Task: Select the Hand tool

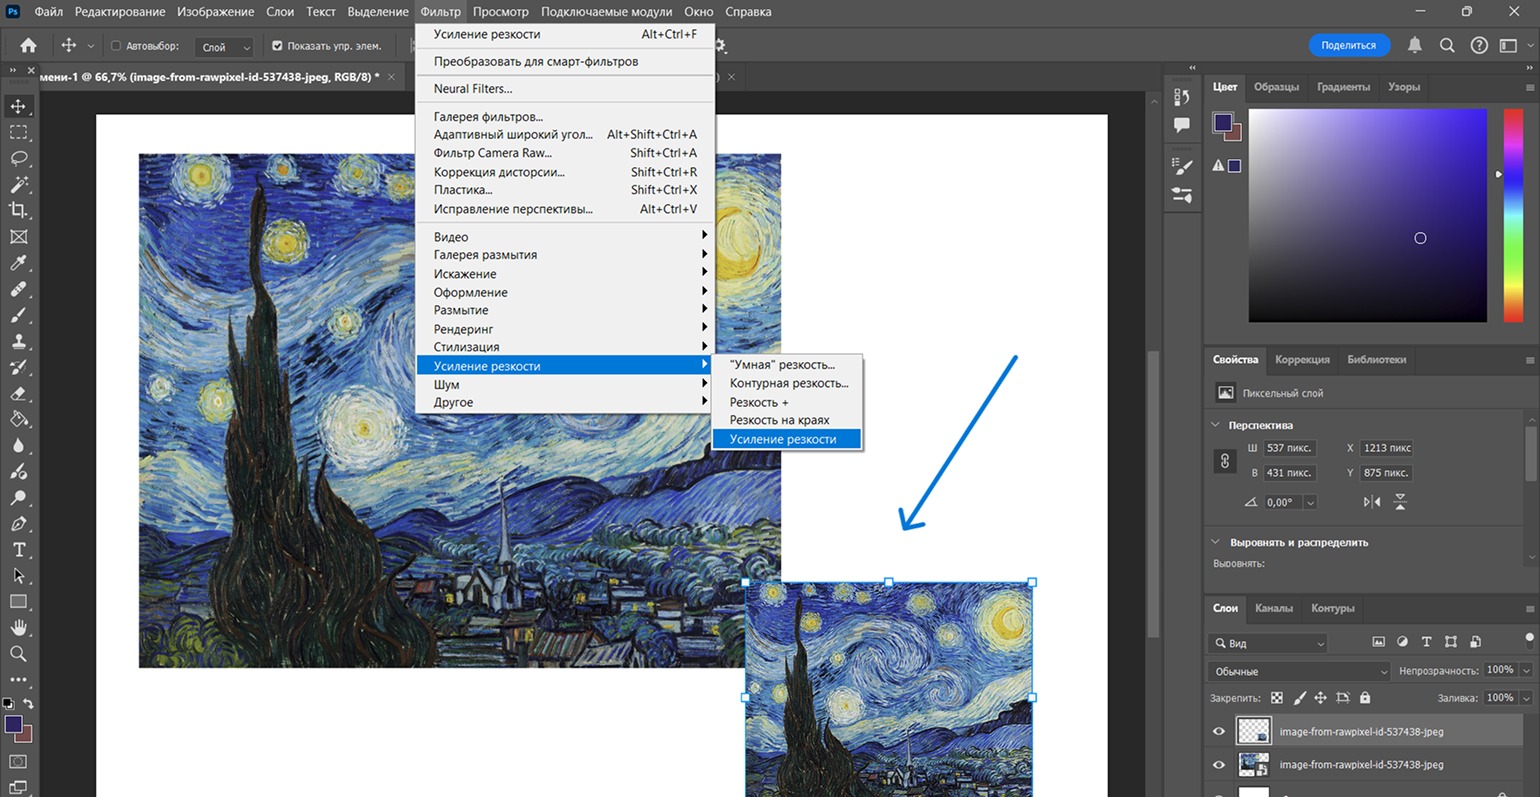Action: (18, 628)
